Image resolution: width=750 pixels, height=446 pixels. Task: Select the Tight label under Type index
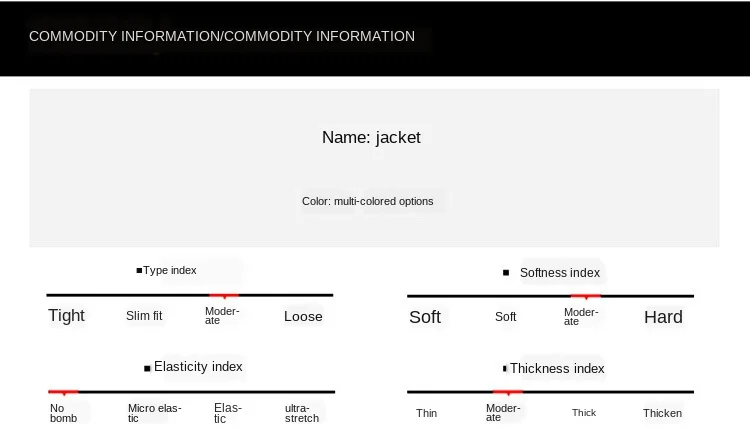pyautogui.click(x=66, y=316)
